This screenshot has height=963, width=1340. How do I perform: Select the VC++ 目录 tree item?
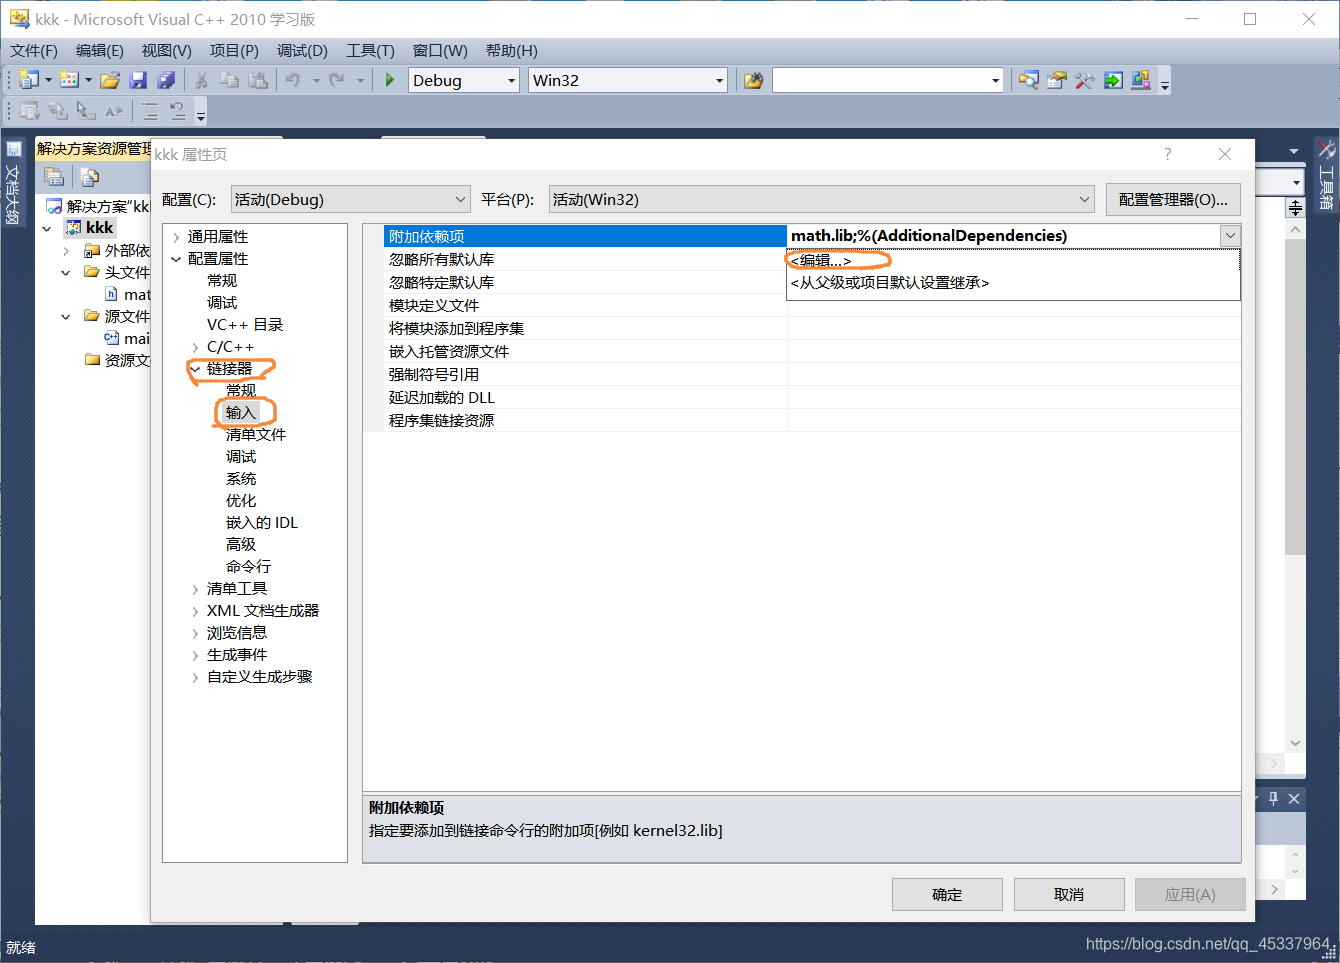pyautogui.click(x=245, y=325)
